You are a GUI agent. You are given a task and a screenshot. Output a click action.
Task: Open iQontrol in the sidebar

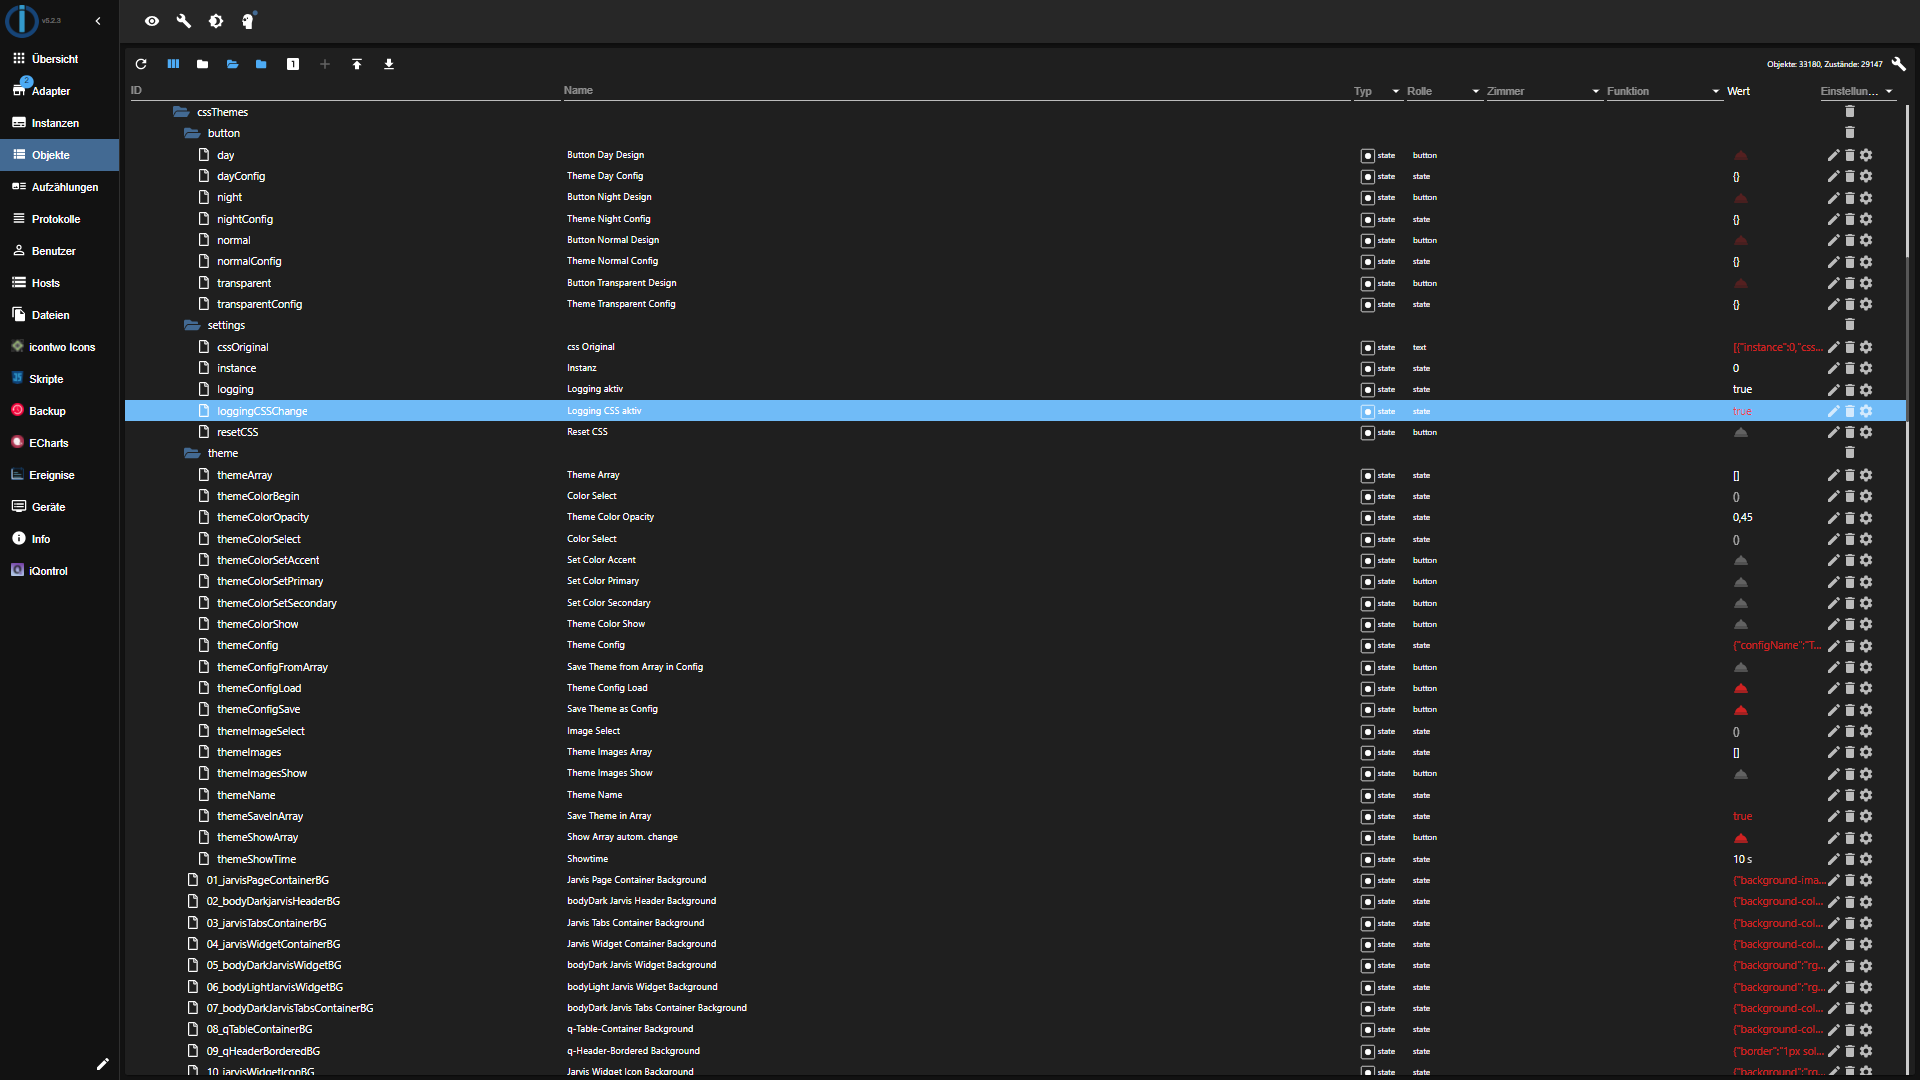[x=60, y=571]
